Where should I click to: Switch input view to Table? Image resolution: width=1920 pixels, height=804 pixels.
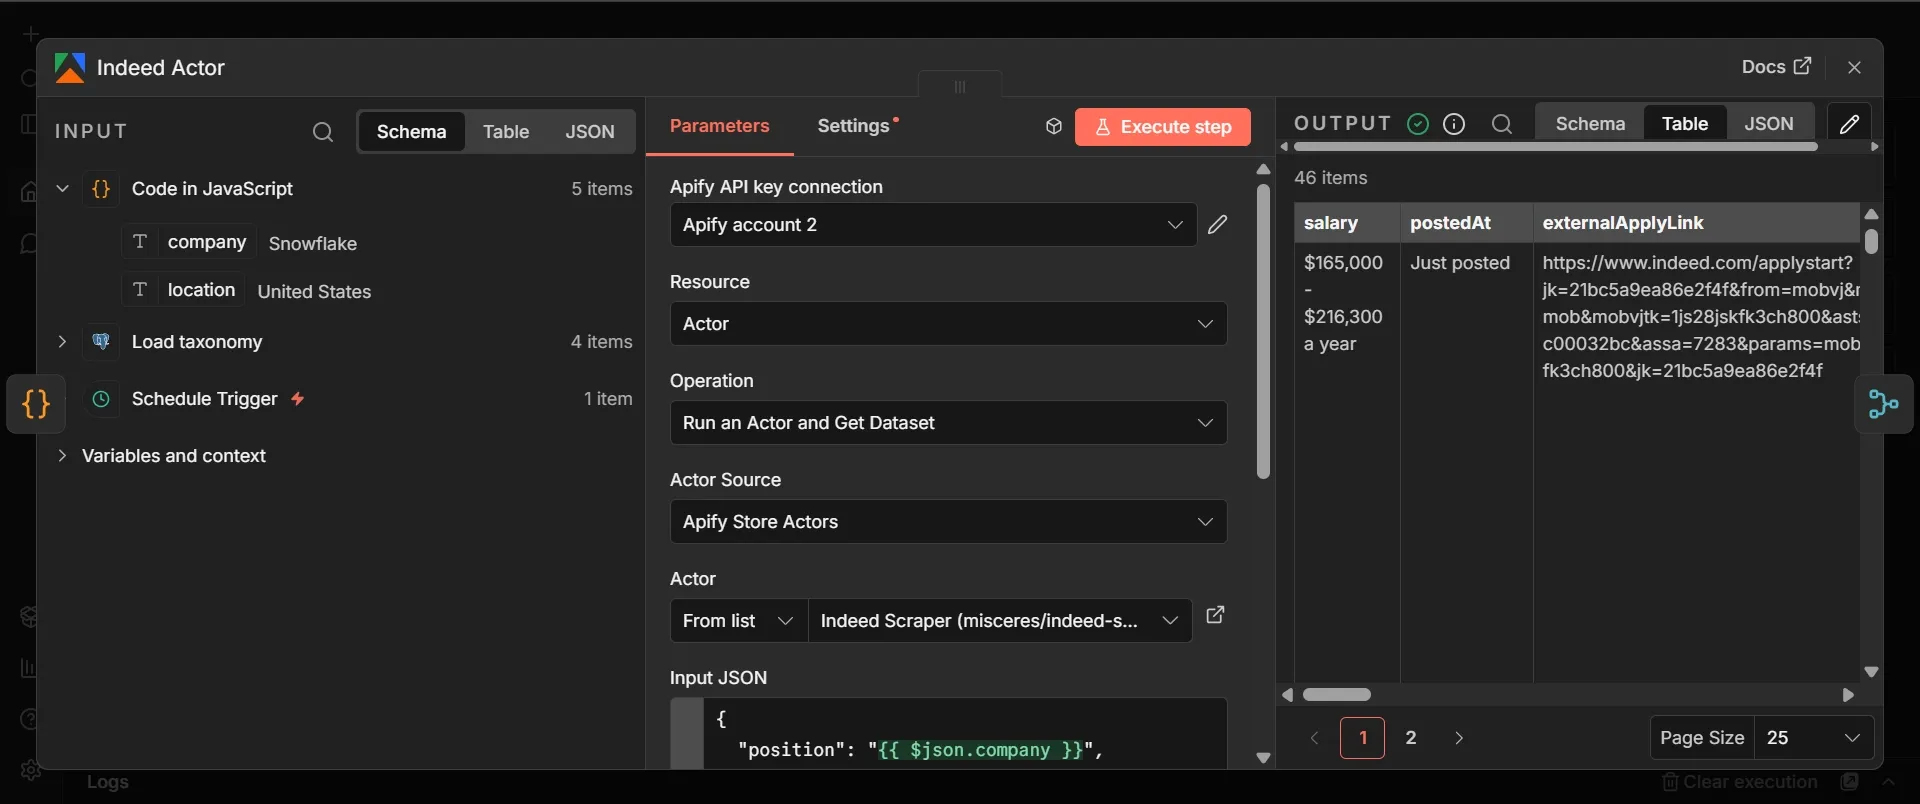point(506,132)
